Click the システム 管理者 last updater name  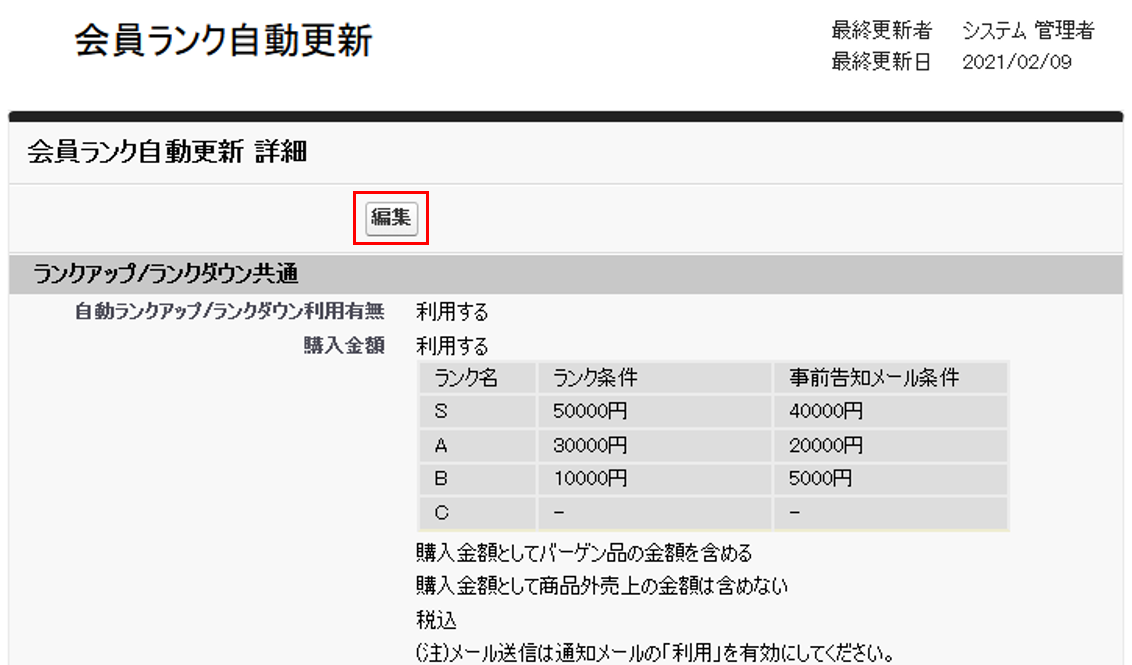(1028, 31)
